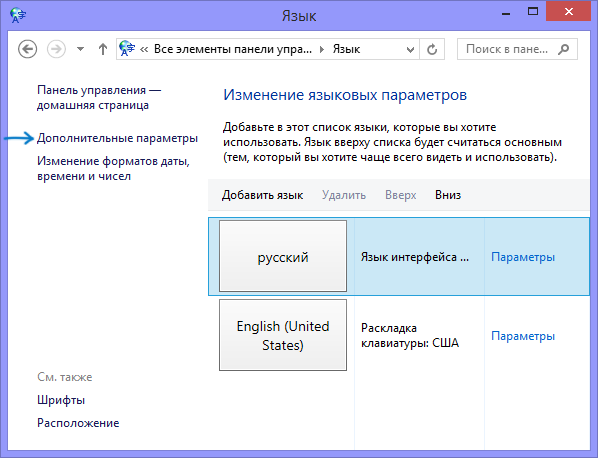Go back with the Back arrow button

pyautogui.click(x=27, y=49)
